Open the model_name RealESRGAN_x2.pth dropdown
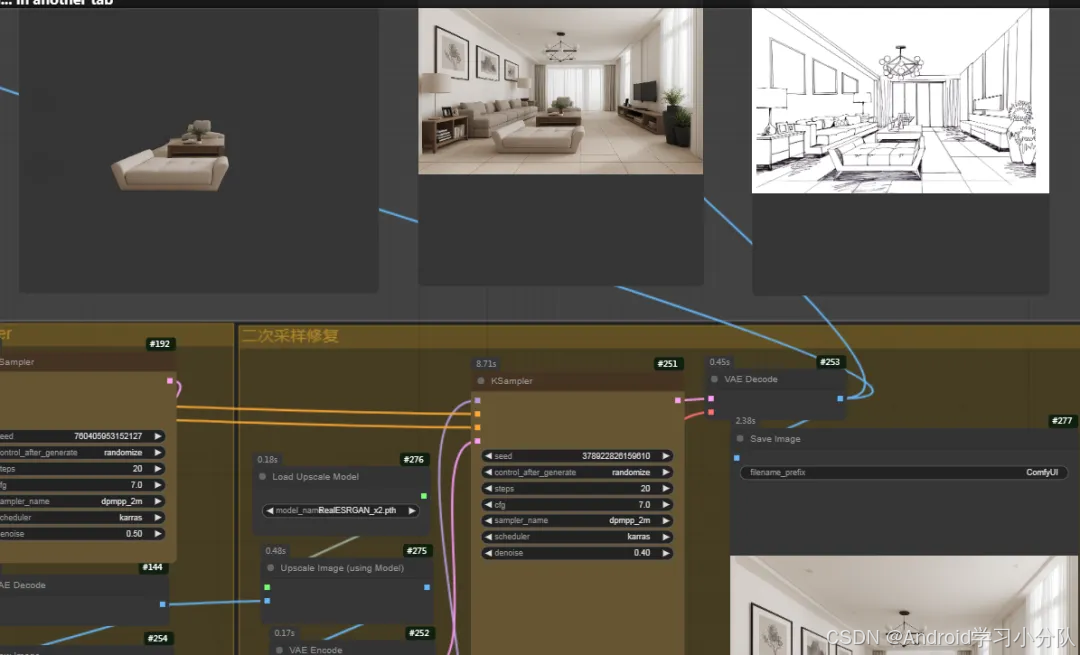 (341, 511)
